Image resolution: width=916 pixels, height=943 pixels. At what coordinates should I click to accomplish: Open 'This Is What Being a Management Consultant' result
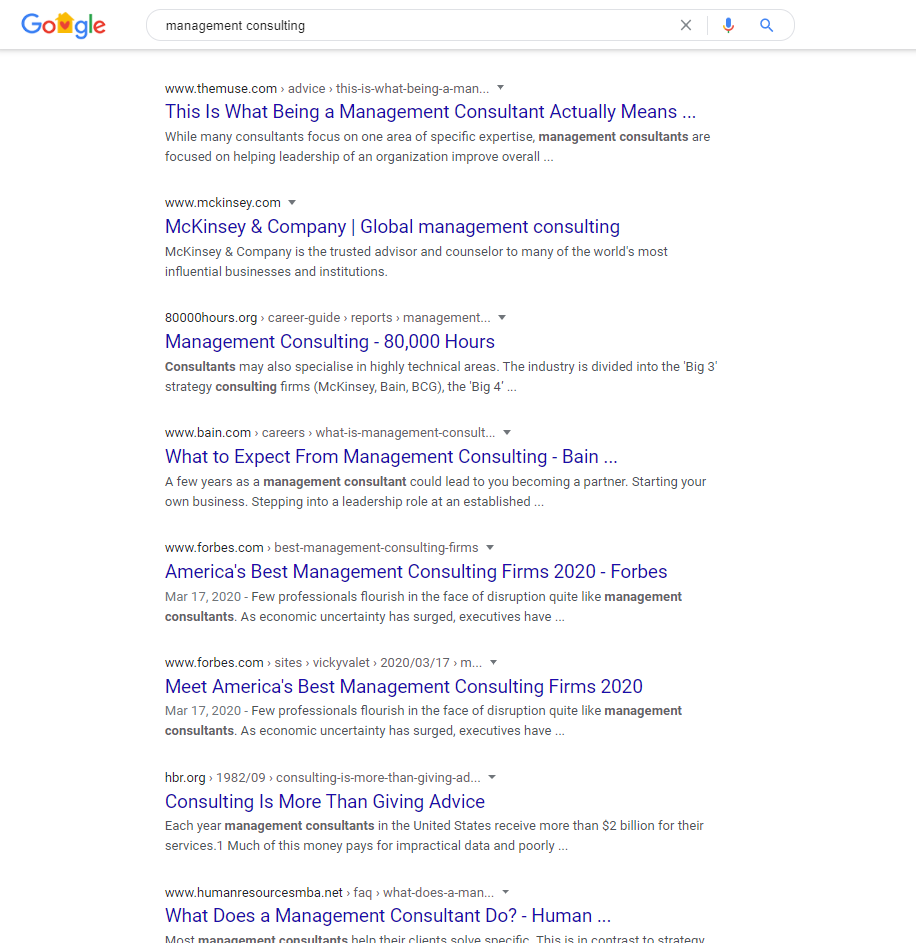(430, 112)
